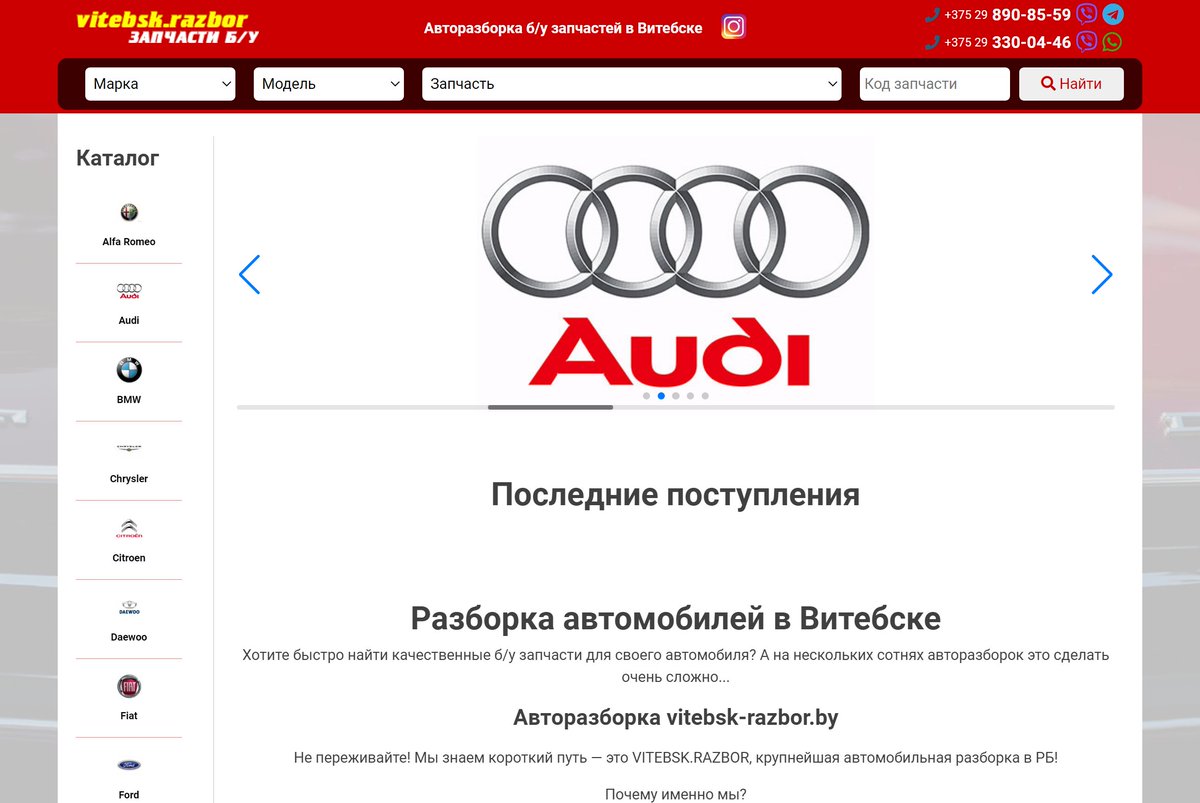Click header text Авторазборка б/у запчастей в Витебске

(563, 28)
